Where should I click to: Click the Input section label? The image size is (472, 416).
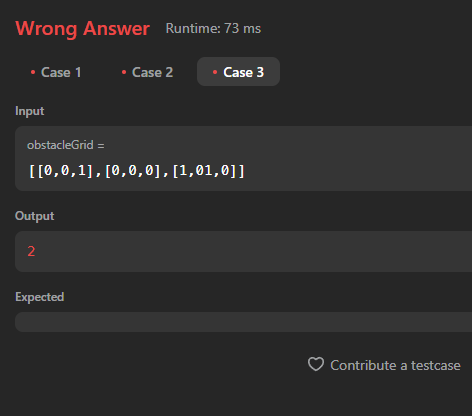coord(30,111)
